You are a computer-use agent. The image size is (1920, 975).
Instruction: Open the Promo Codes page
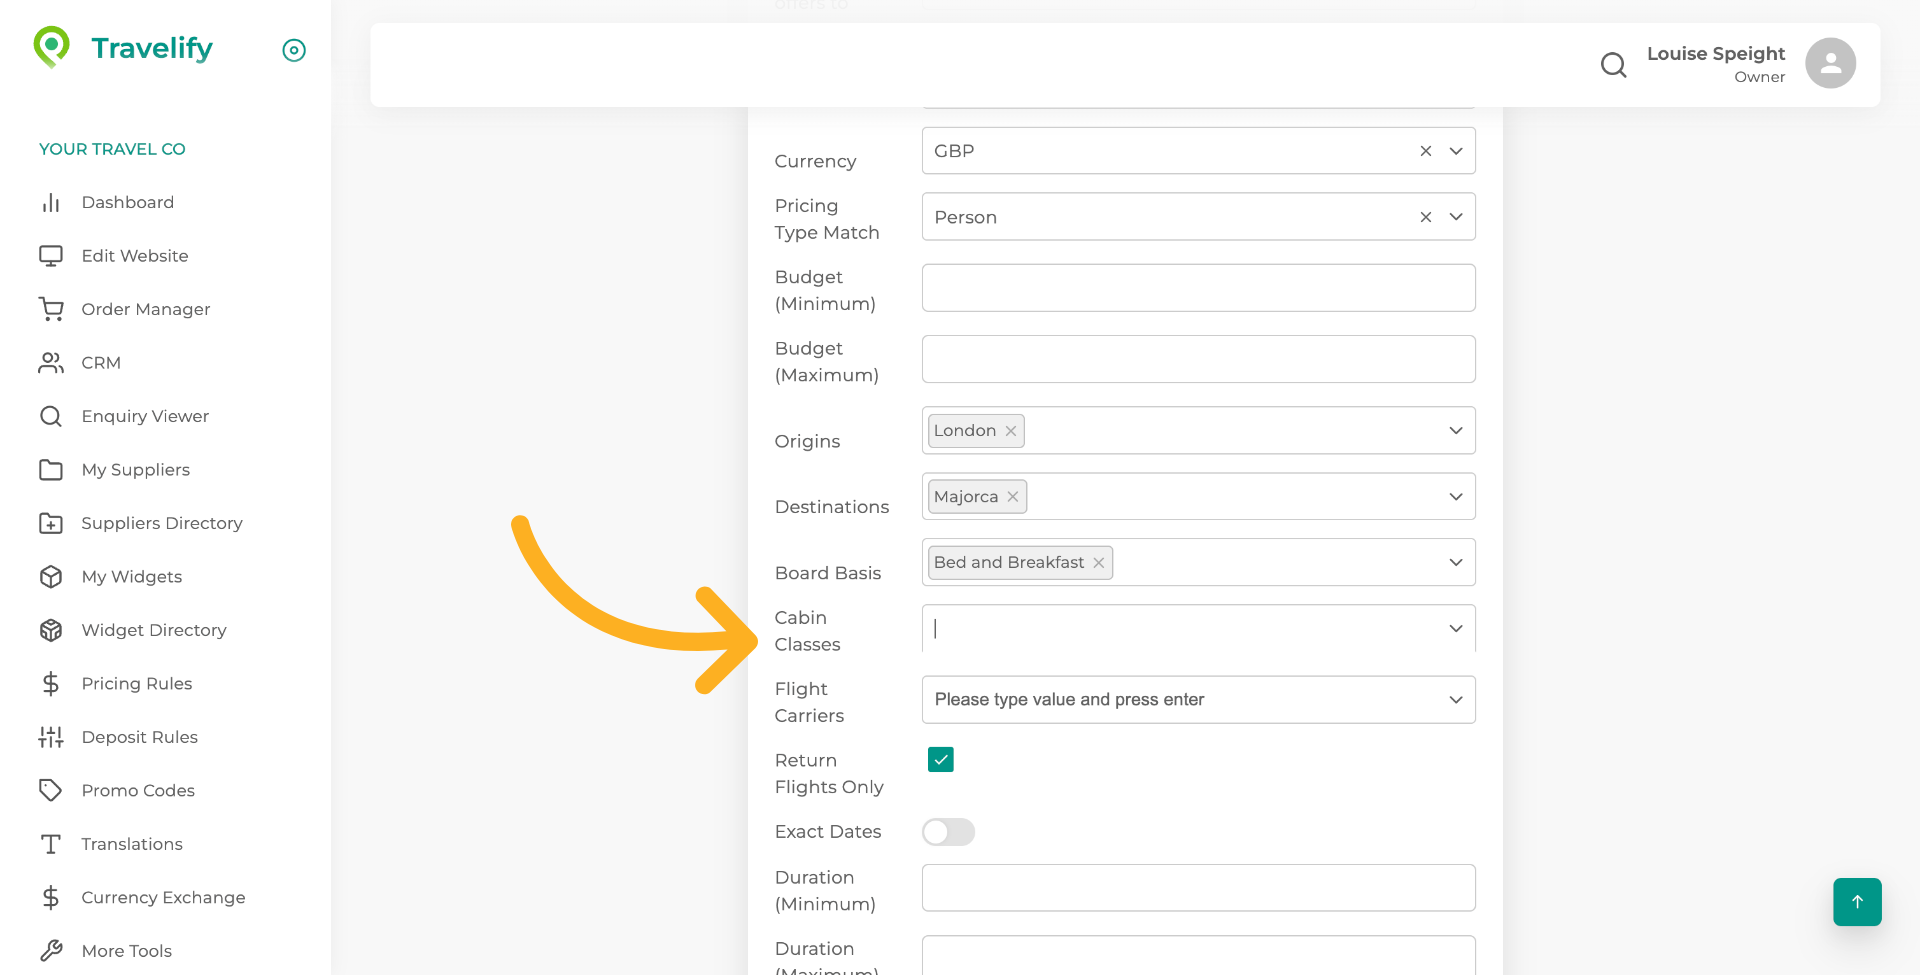[138, 791]
